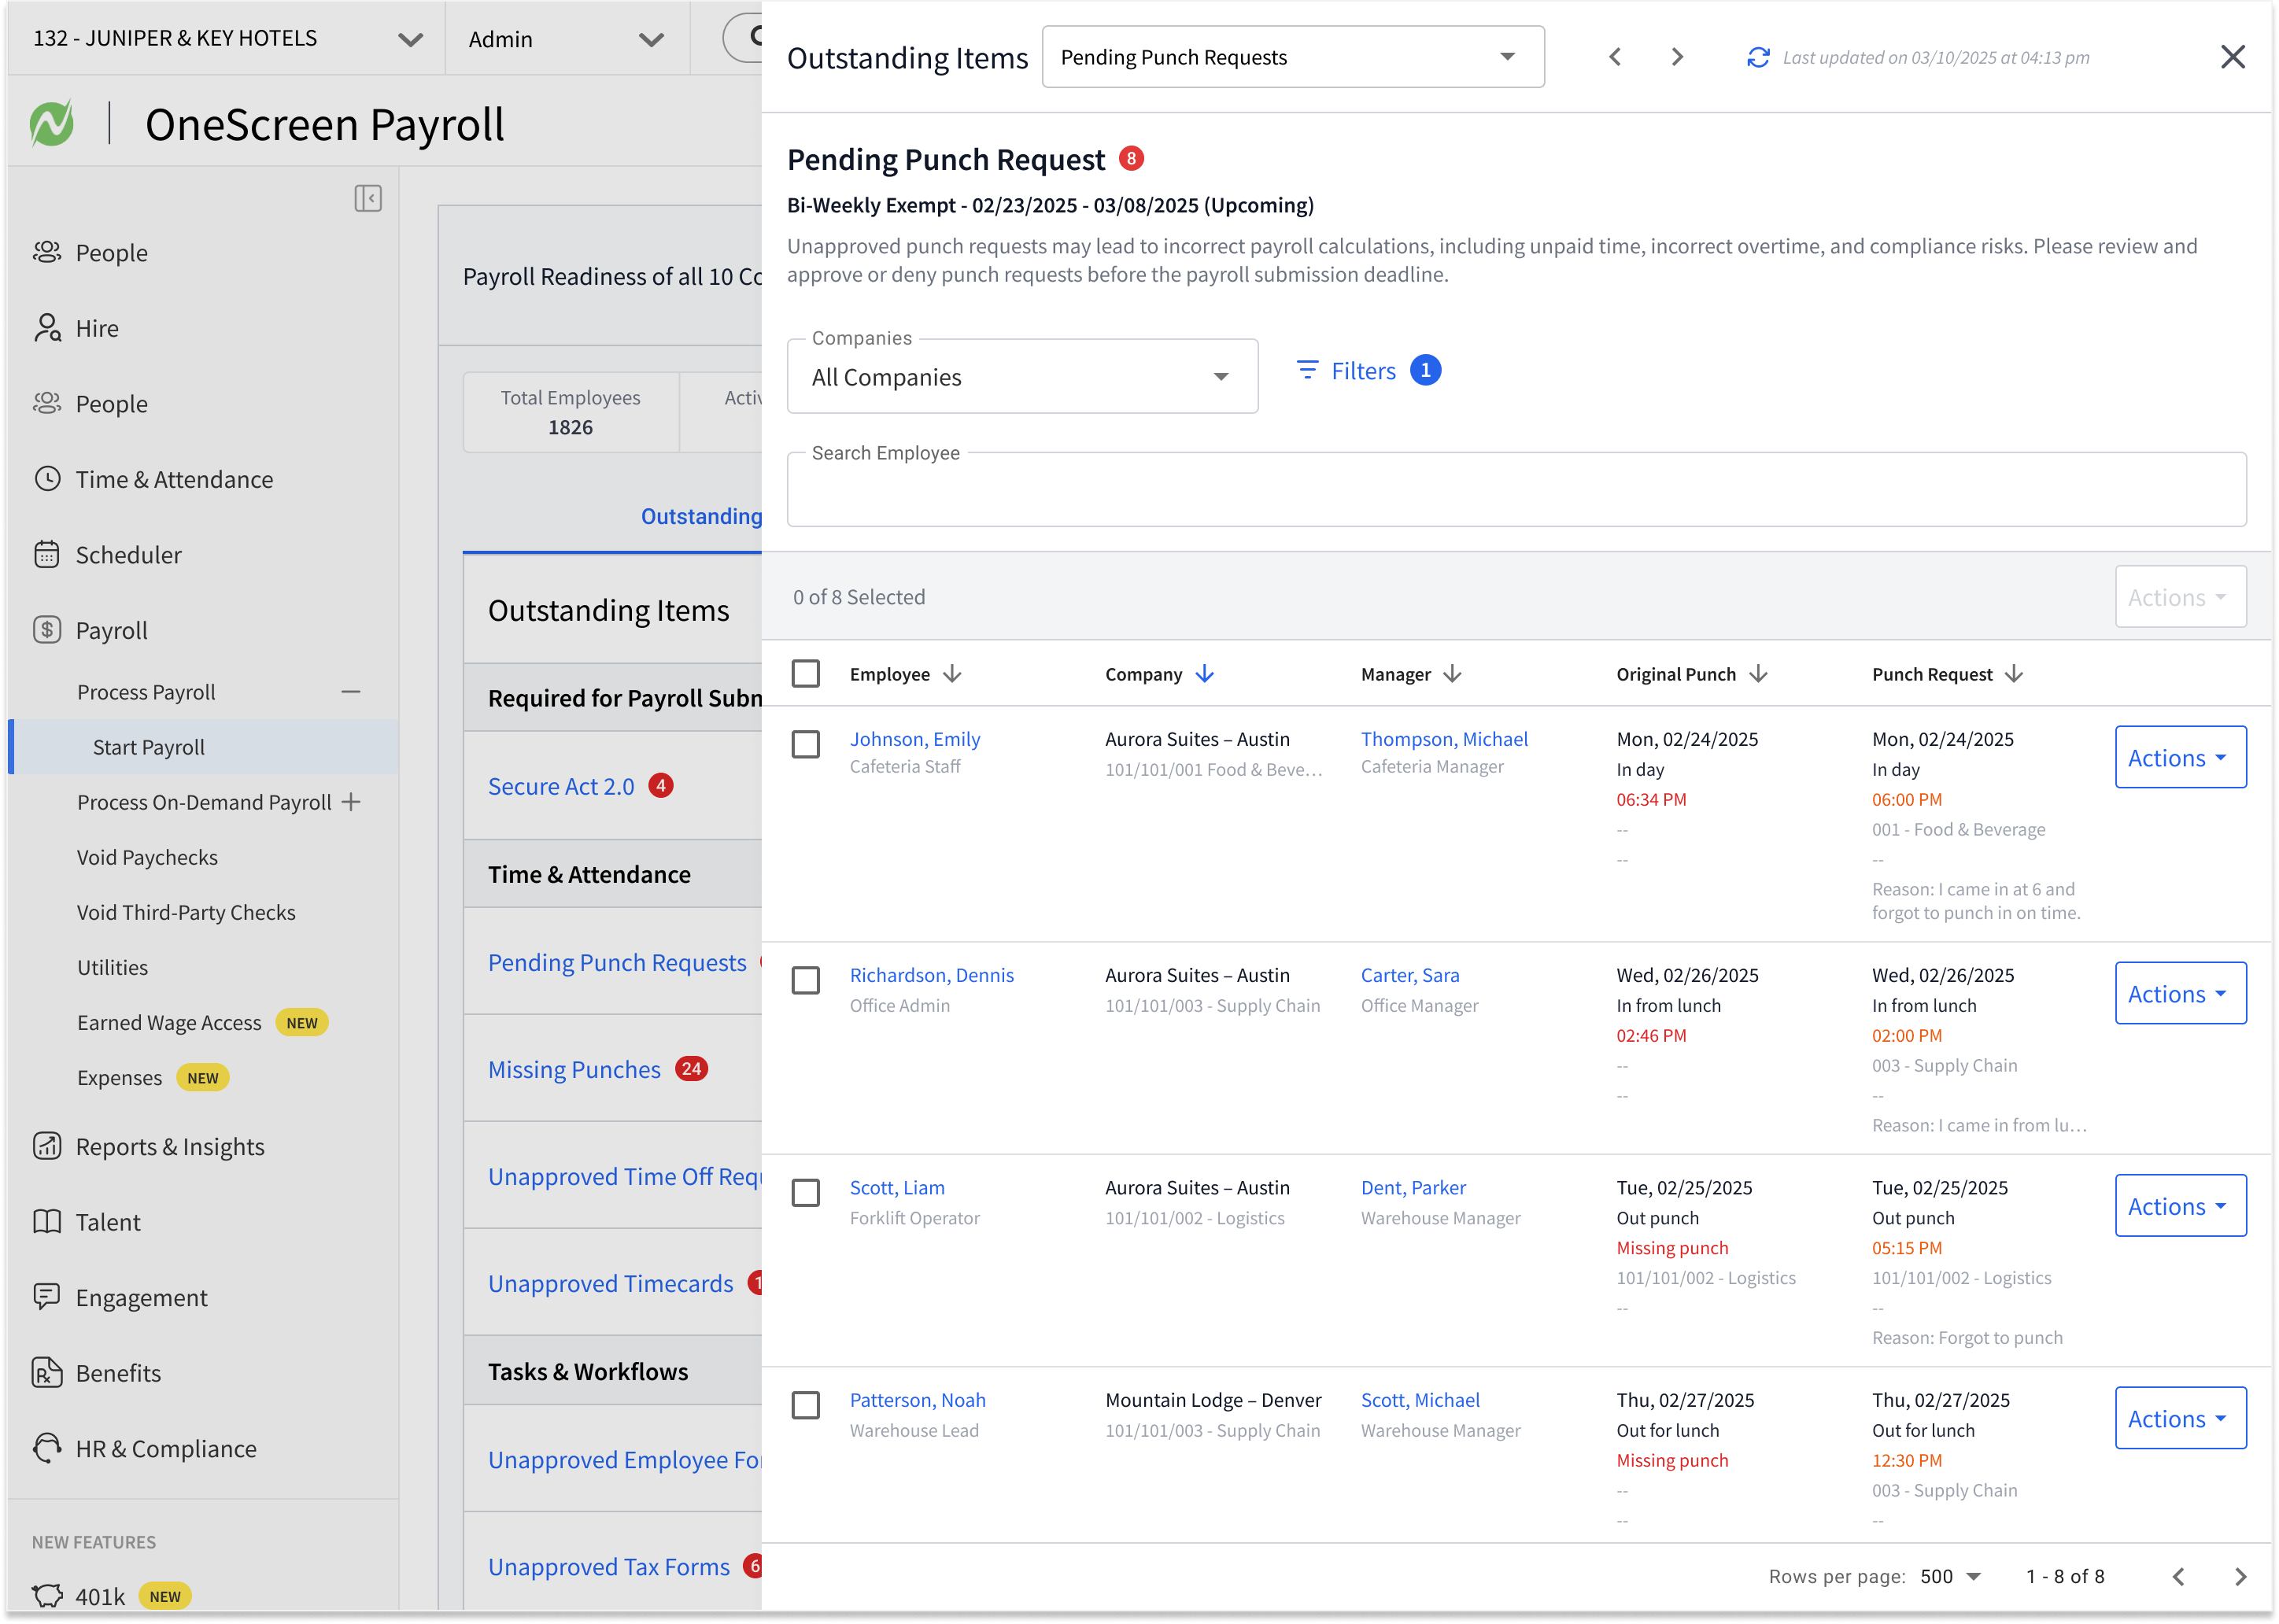Open manager link Dent, Parker
The height and width of the screenshot is (1624, 2279).
[1413, 1188]
